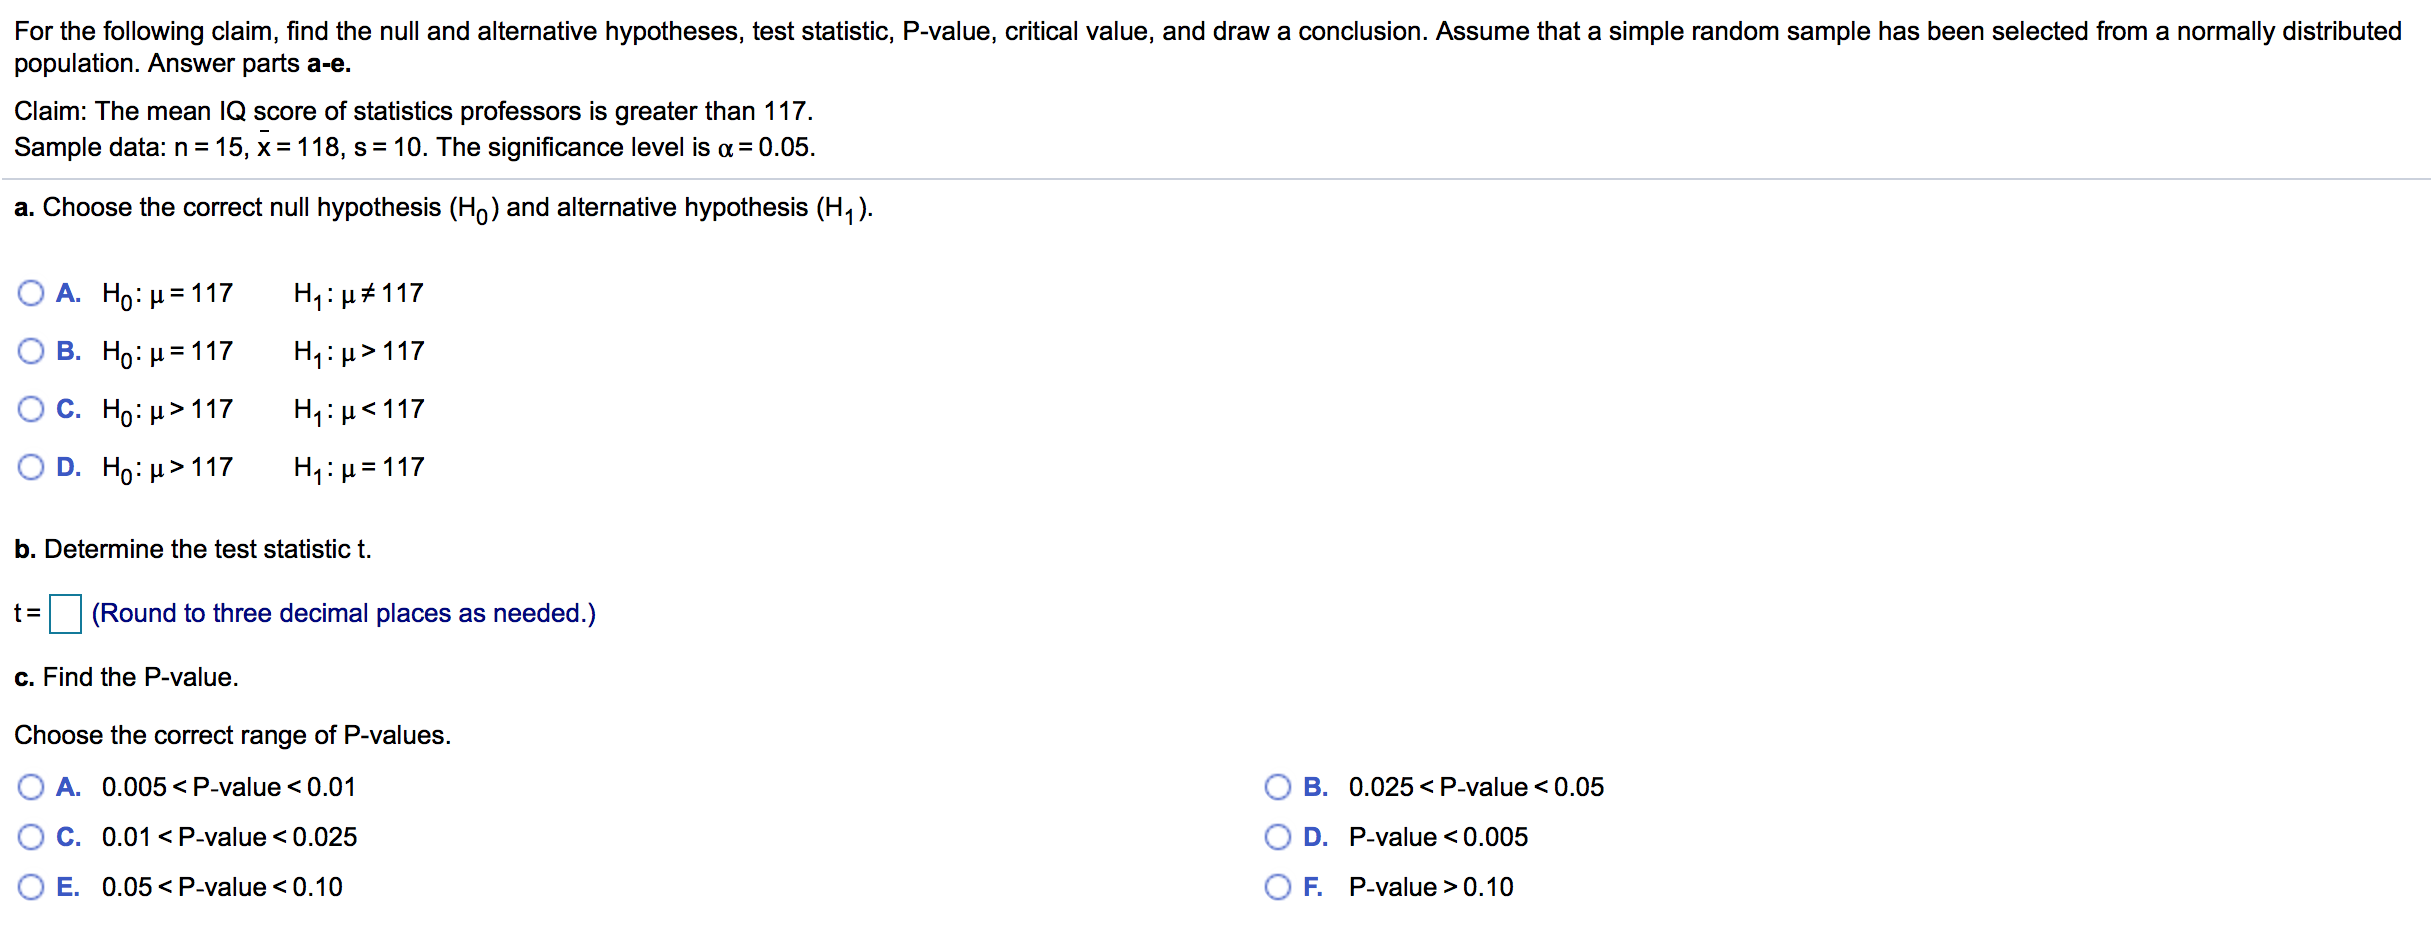Click the 'Find the P-value' heading

click(x=126, y=677)
